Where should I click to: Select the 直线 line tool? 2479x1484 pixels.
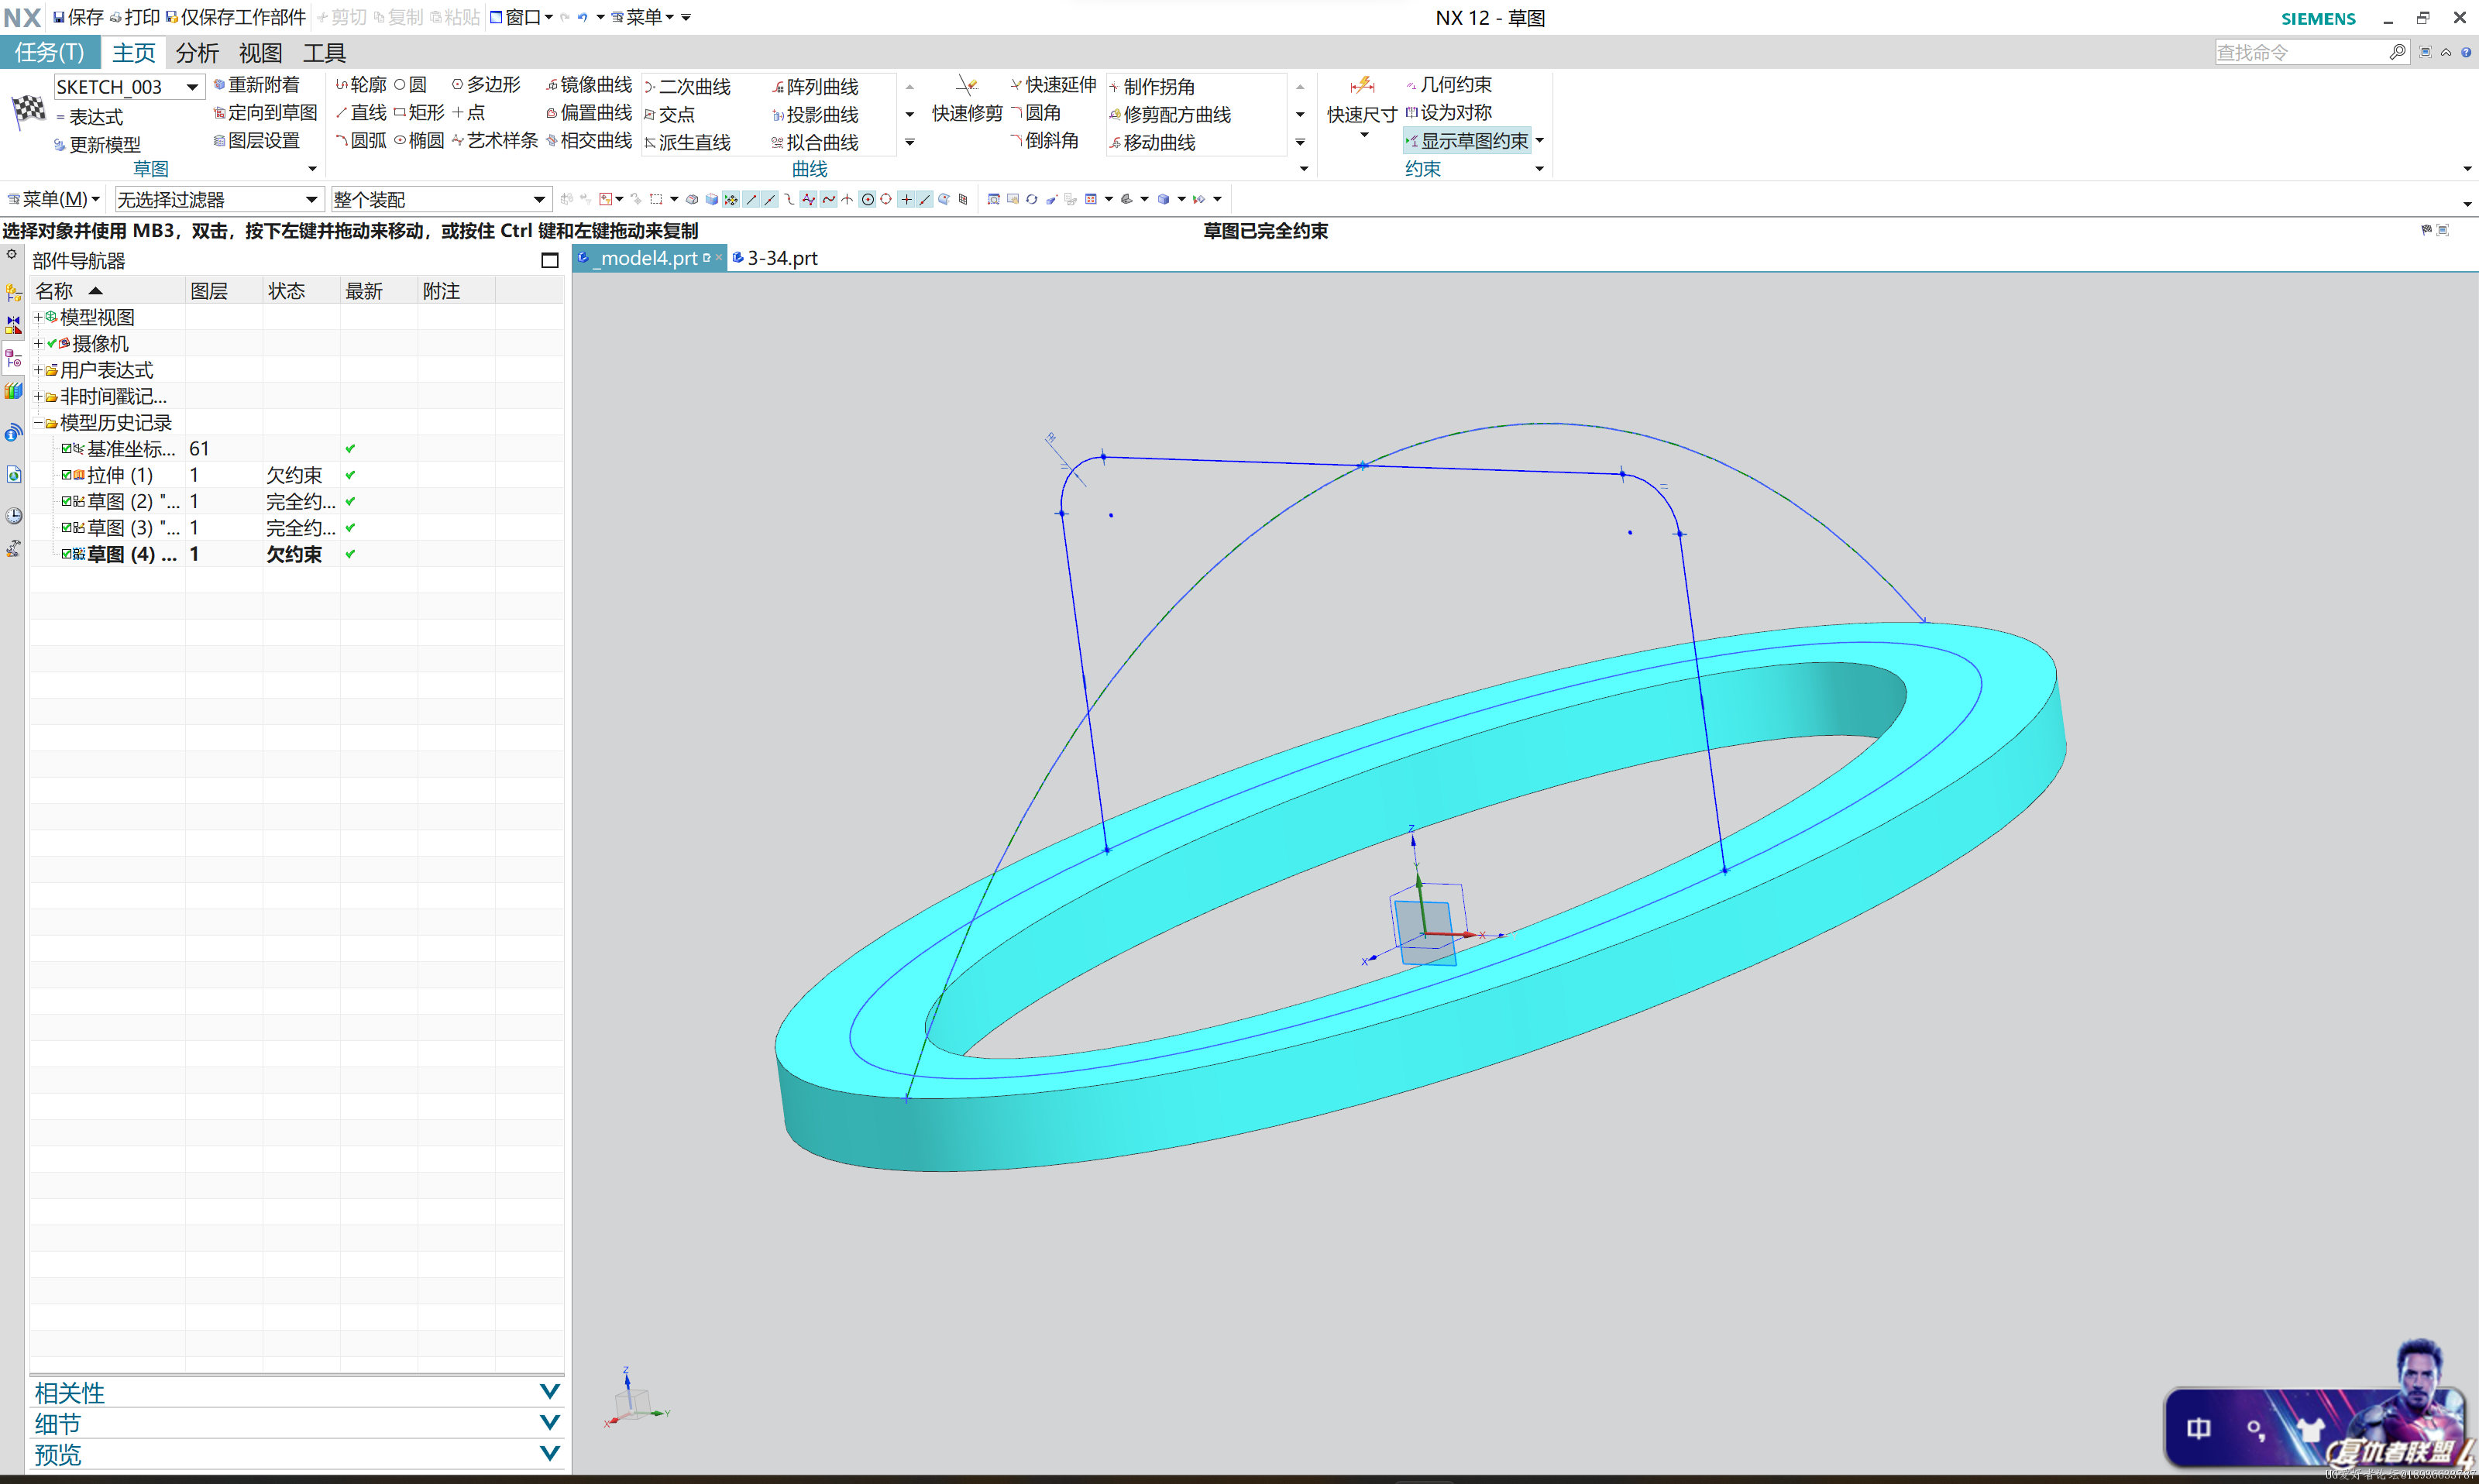tap(361, 112)
